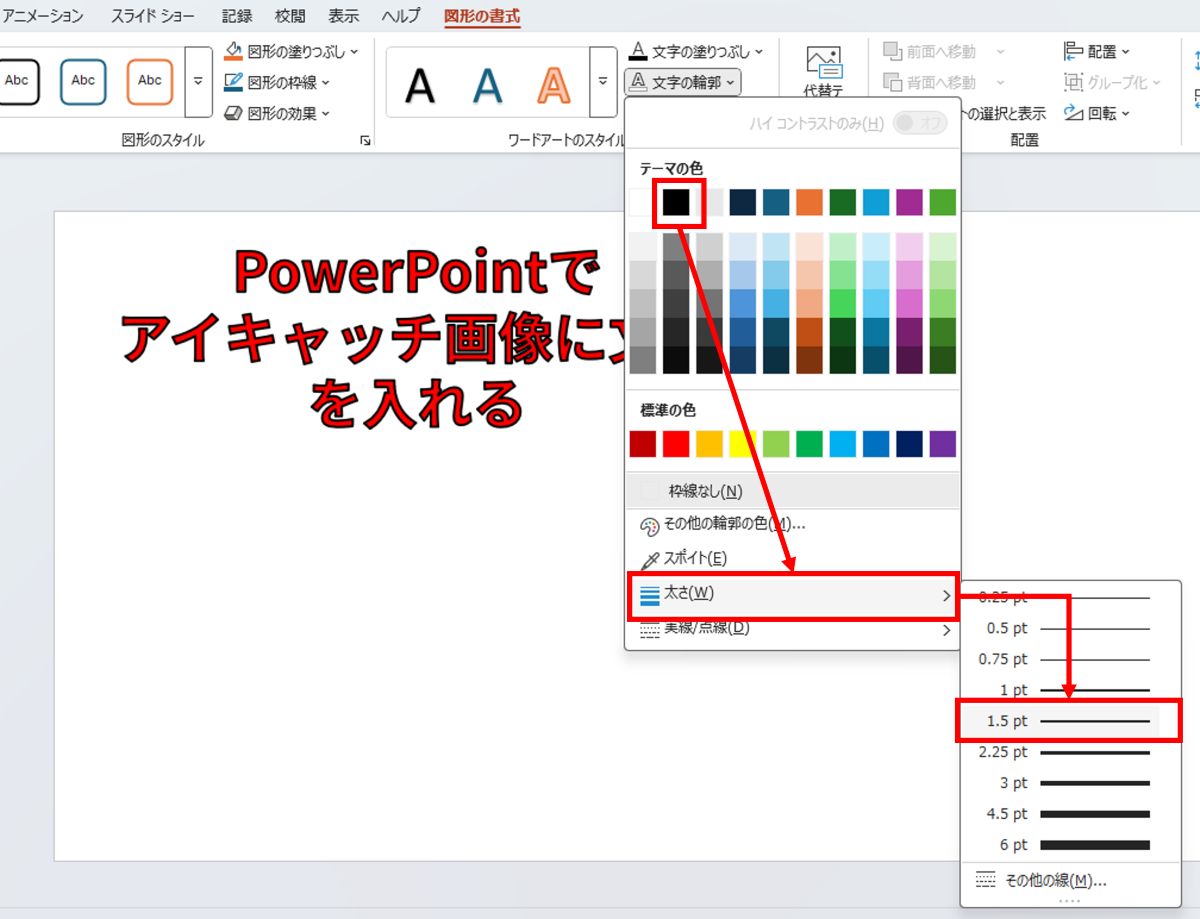The height and width of the screenshot is (919, 1200).
Task: Click the Shape Fill paint bucket icon
Action: 233,51
